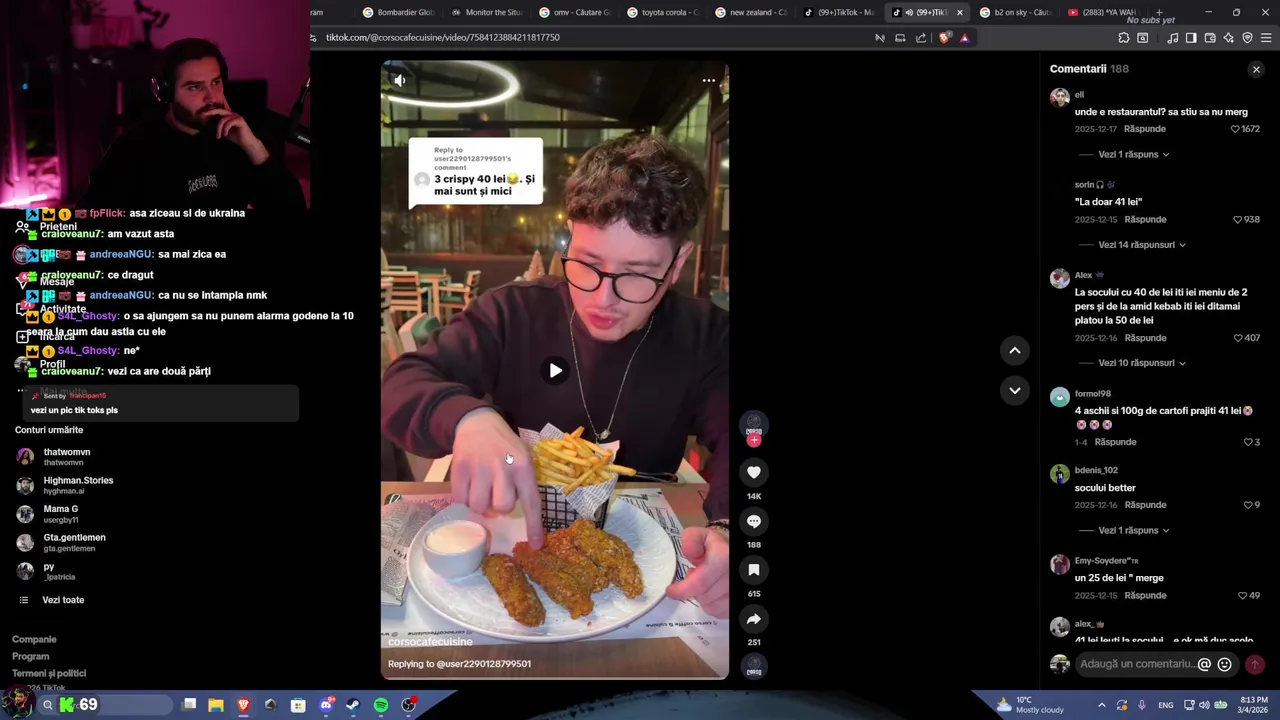This screenshot has height=720, width=1280.
Task: Open comments via speech bubble icon
Action: pyautogui.click(x=754, y=521)
